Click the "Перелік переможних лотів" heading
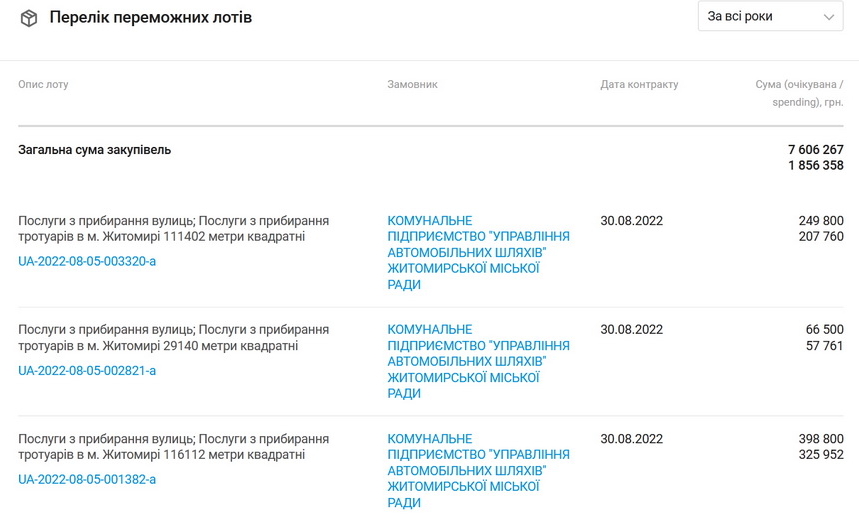859x518 pixels. pyautogui.click(x=150, y=18)
